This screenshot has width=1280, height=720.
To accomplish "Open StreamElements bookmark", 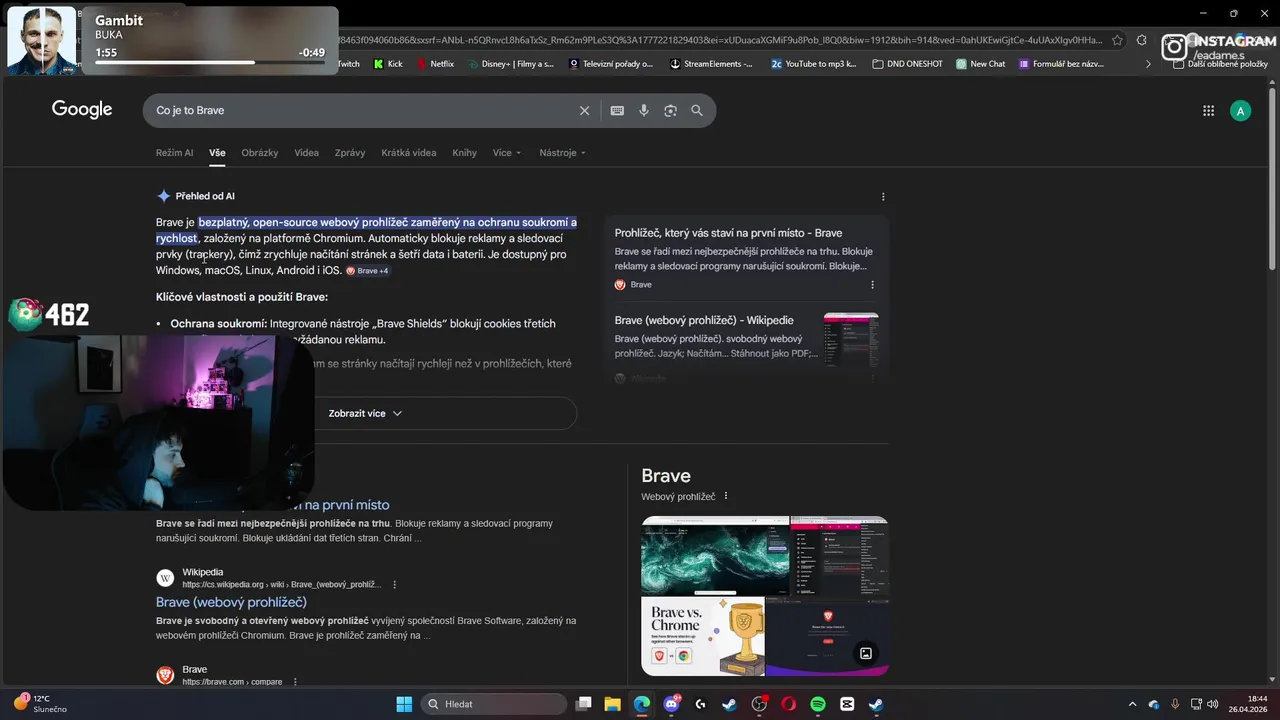I will point(711,64).
